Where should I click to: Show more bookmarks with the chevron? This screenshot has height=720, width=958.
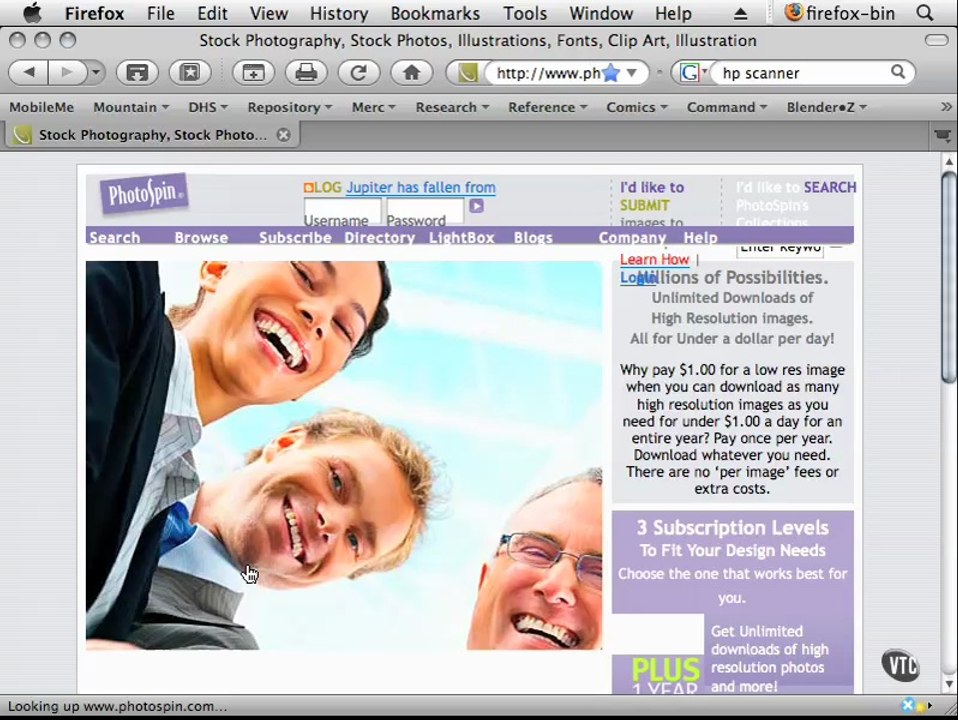pos(946,107)
